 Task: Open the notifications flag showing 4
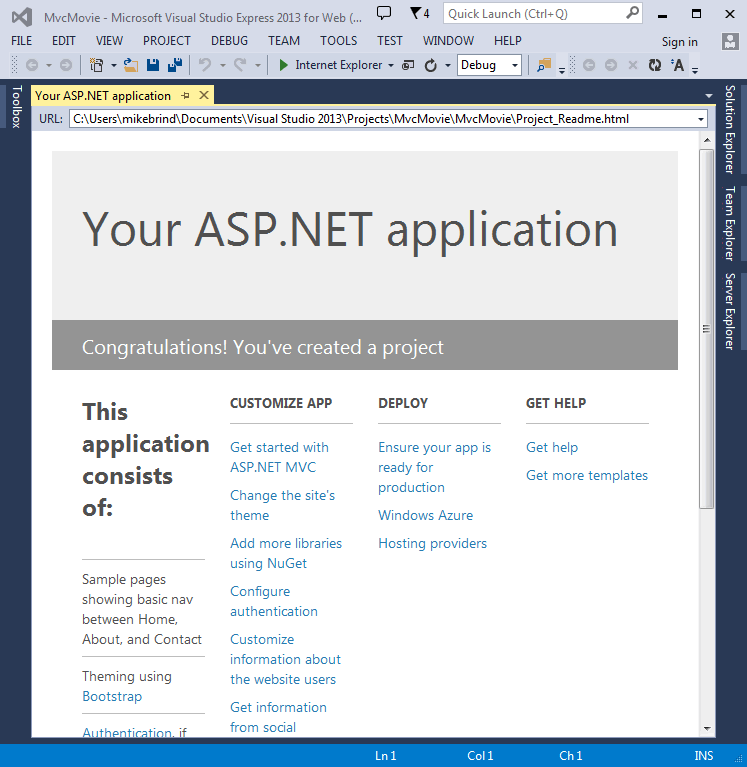click(419, 13)
